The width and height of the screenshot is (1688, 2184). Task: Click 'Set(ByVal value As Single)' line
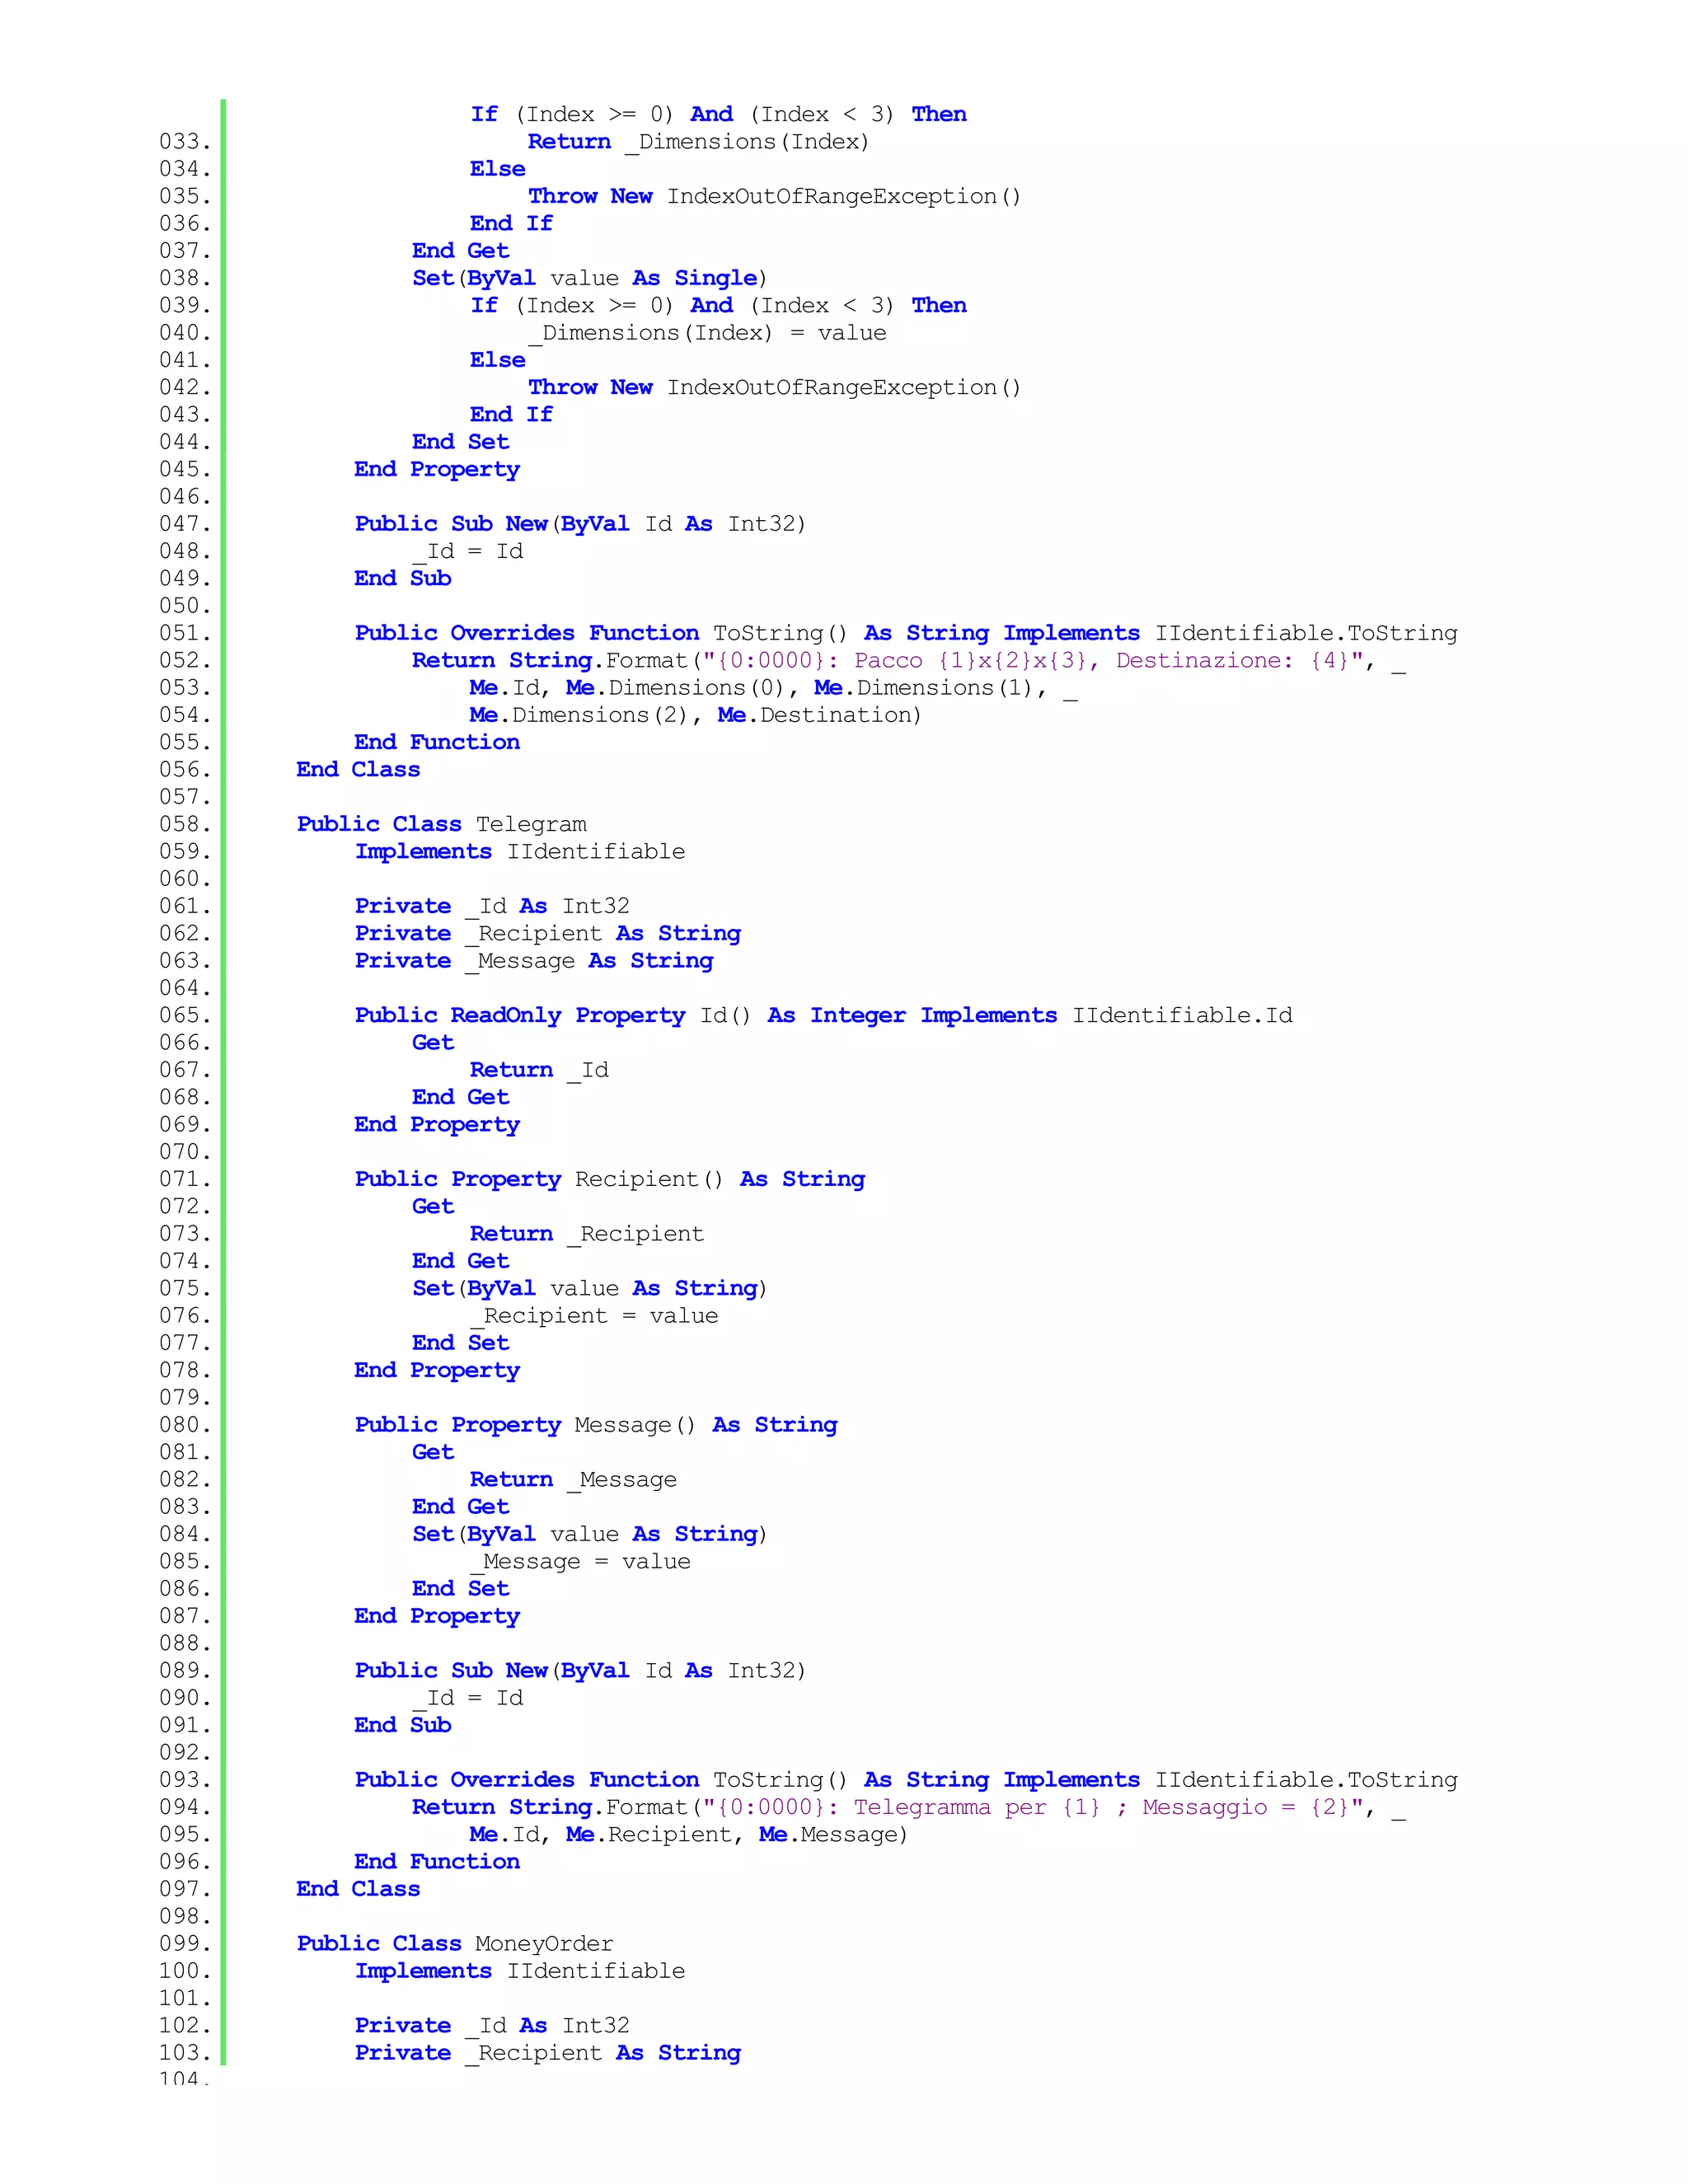point(589,278)
